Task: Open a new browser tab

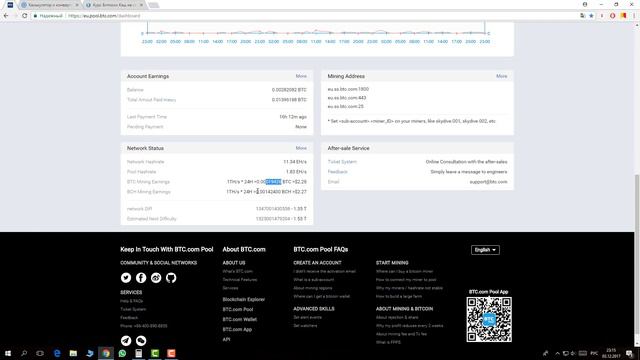Action: point(153,5)
